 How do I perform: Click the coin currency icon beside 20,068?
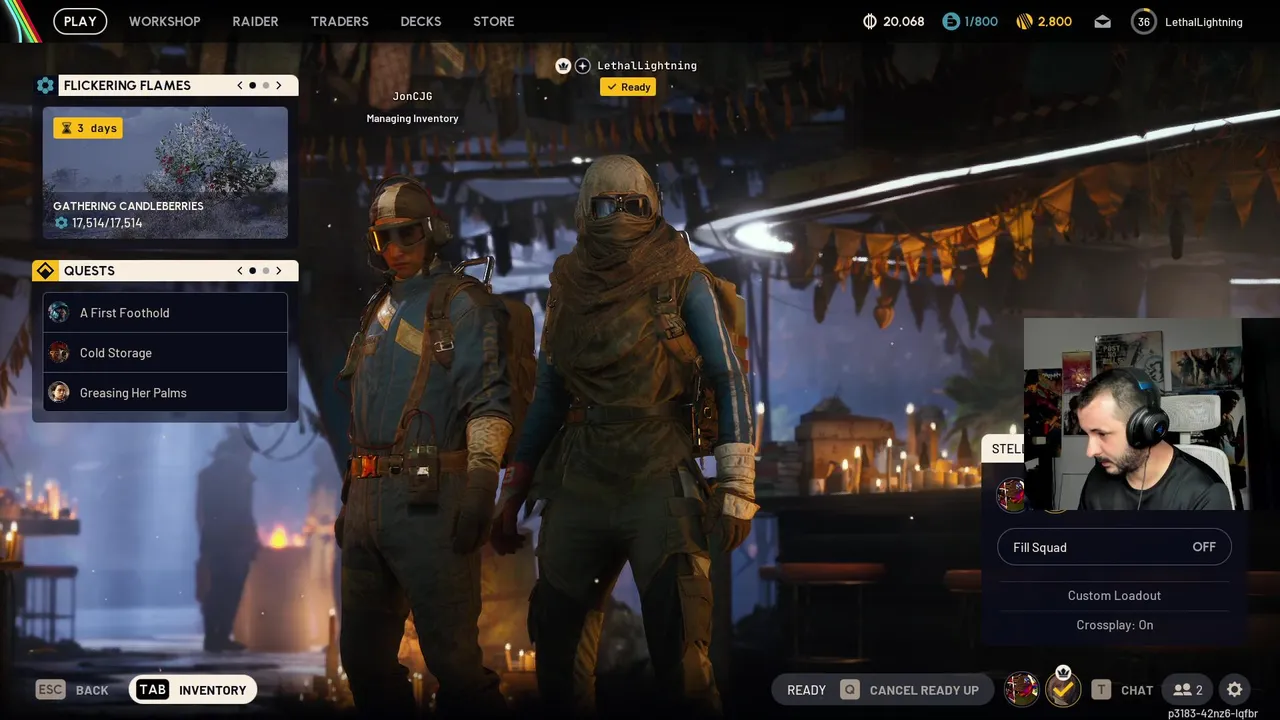click(870, 21)
